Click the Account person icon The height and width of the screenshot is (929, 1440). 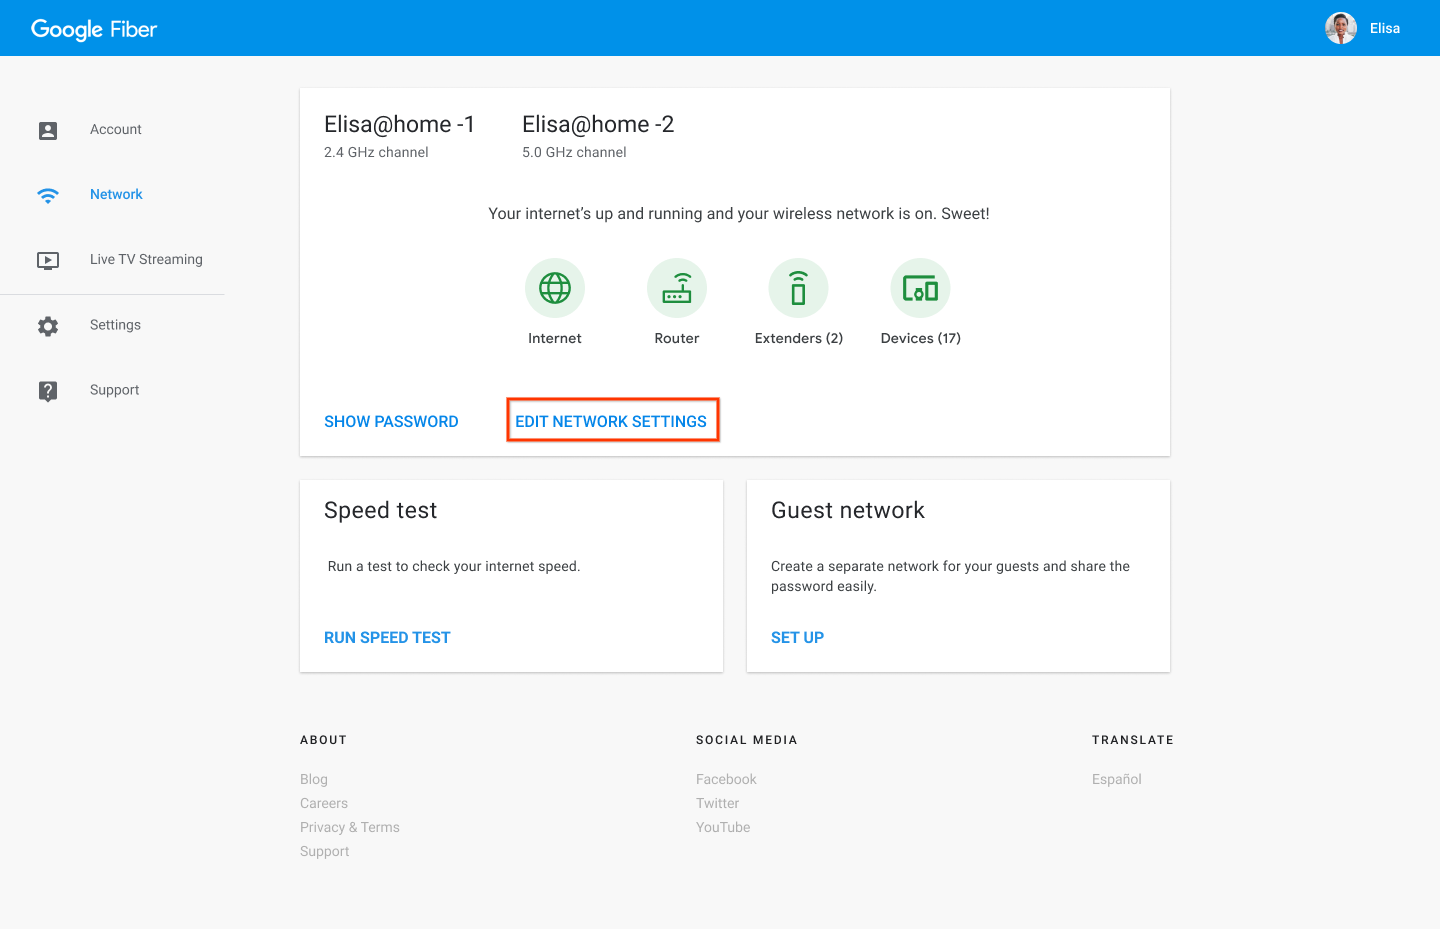pyautogui.click(x=48, y=130)
